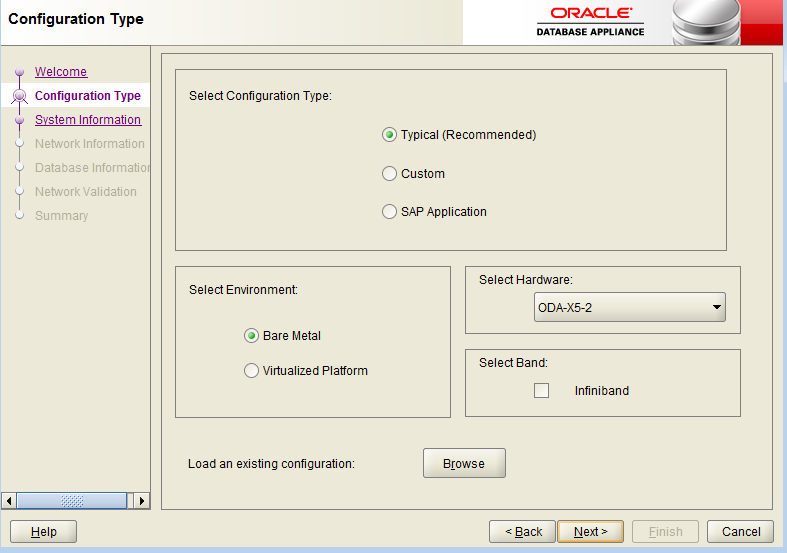
Task: Click Load an existing configuration text
Action: coord(271,464)
